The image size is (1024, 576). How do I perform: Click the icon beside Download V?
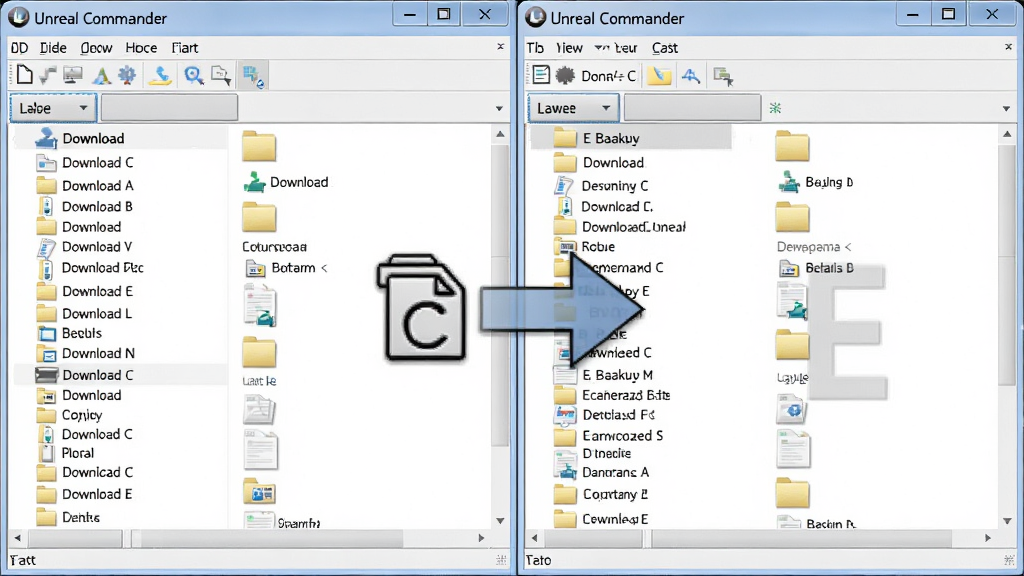tap(46, 248)
